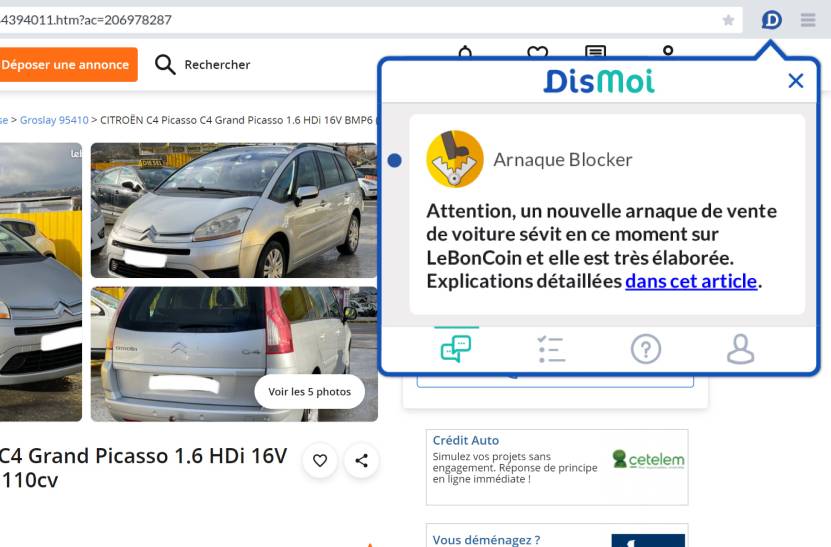The height and width of the screenshot is (547, 831).
Task: Select the DisMoi messages tab icon
Action: (x=456, y=349)
